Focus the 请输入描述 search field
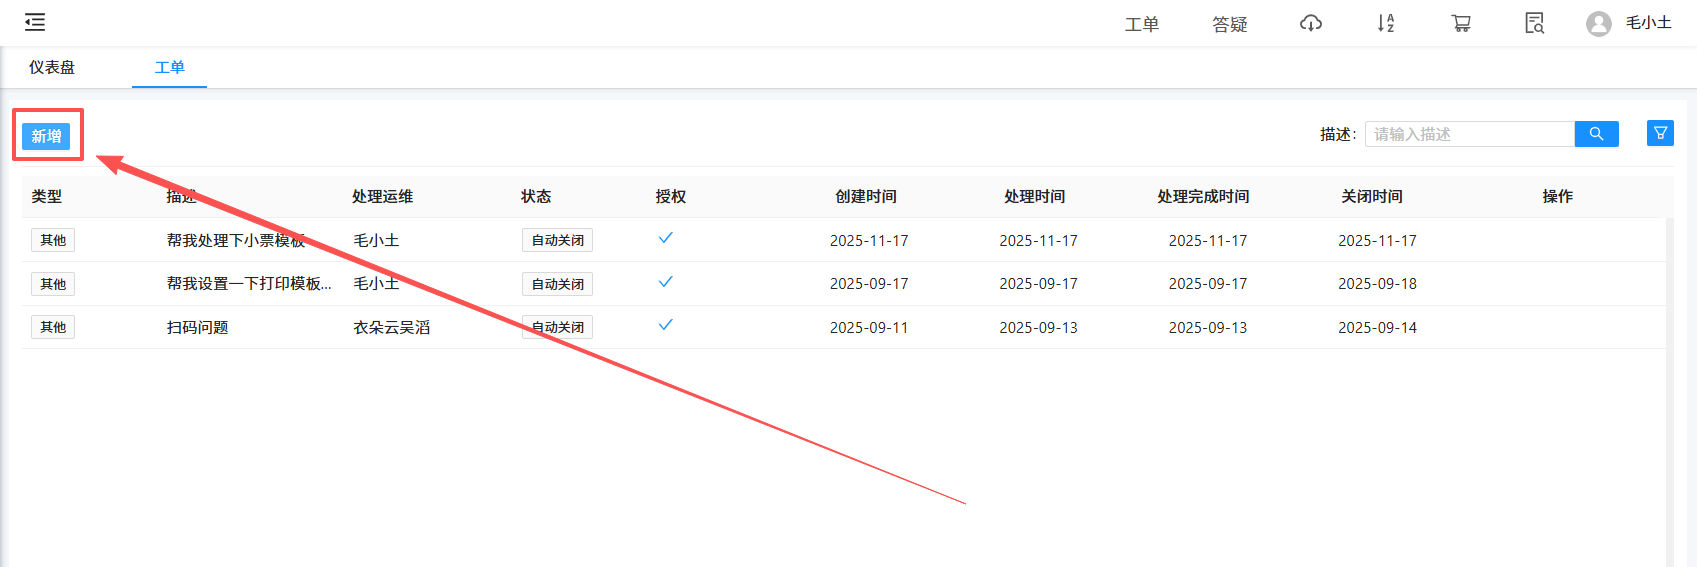 (x=1469, y=134)
